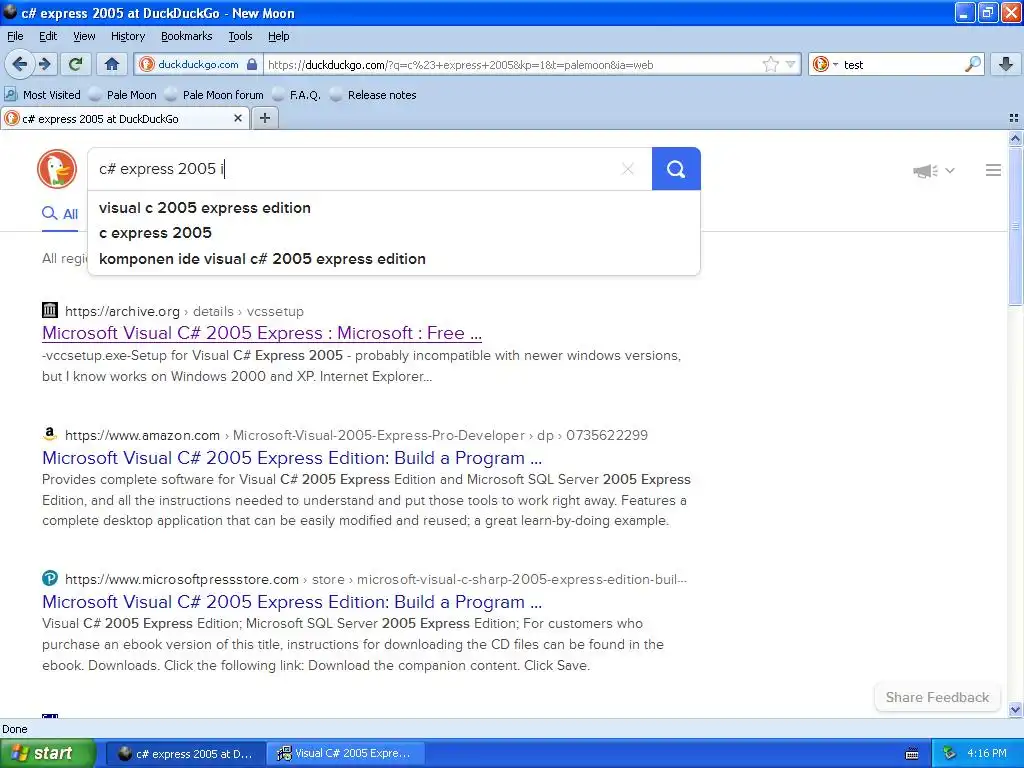
Task: Open the microsoftpressstore.com result title link
Action: coord(292,601)
